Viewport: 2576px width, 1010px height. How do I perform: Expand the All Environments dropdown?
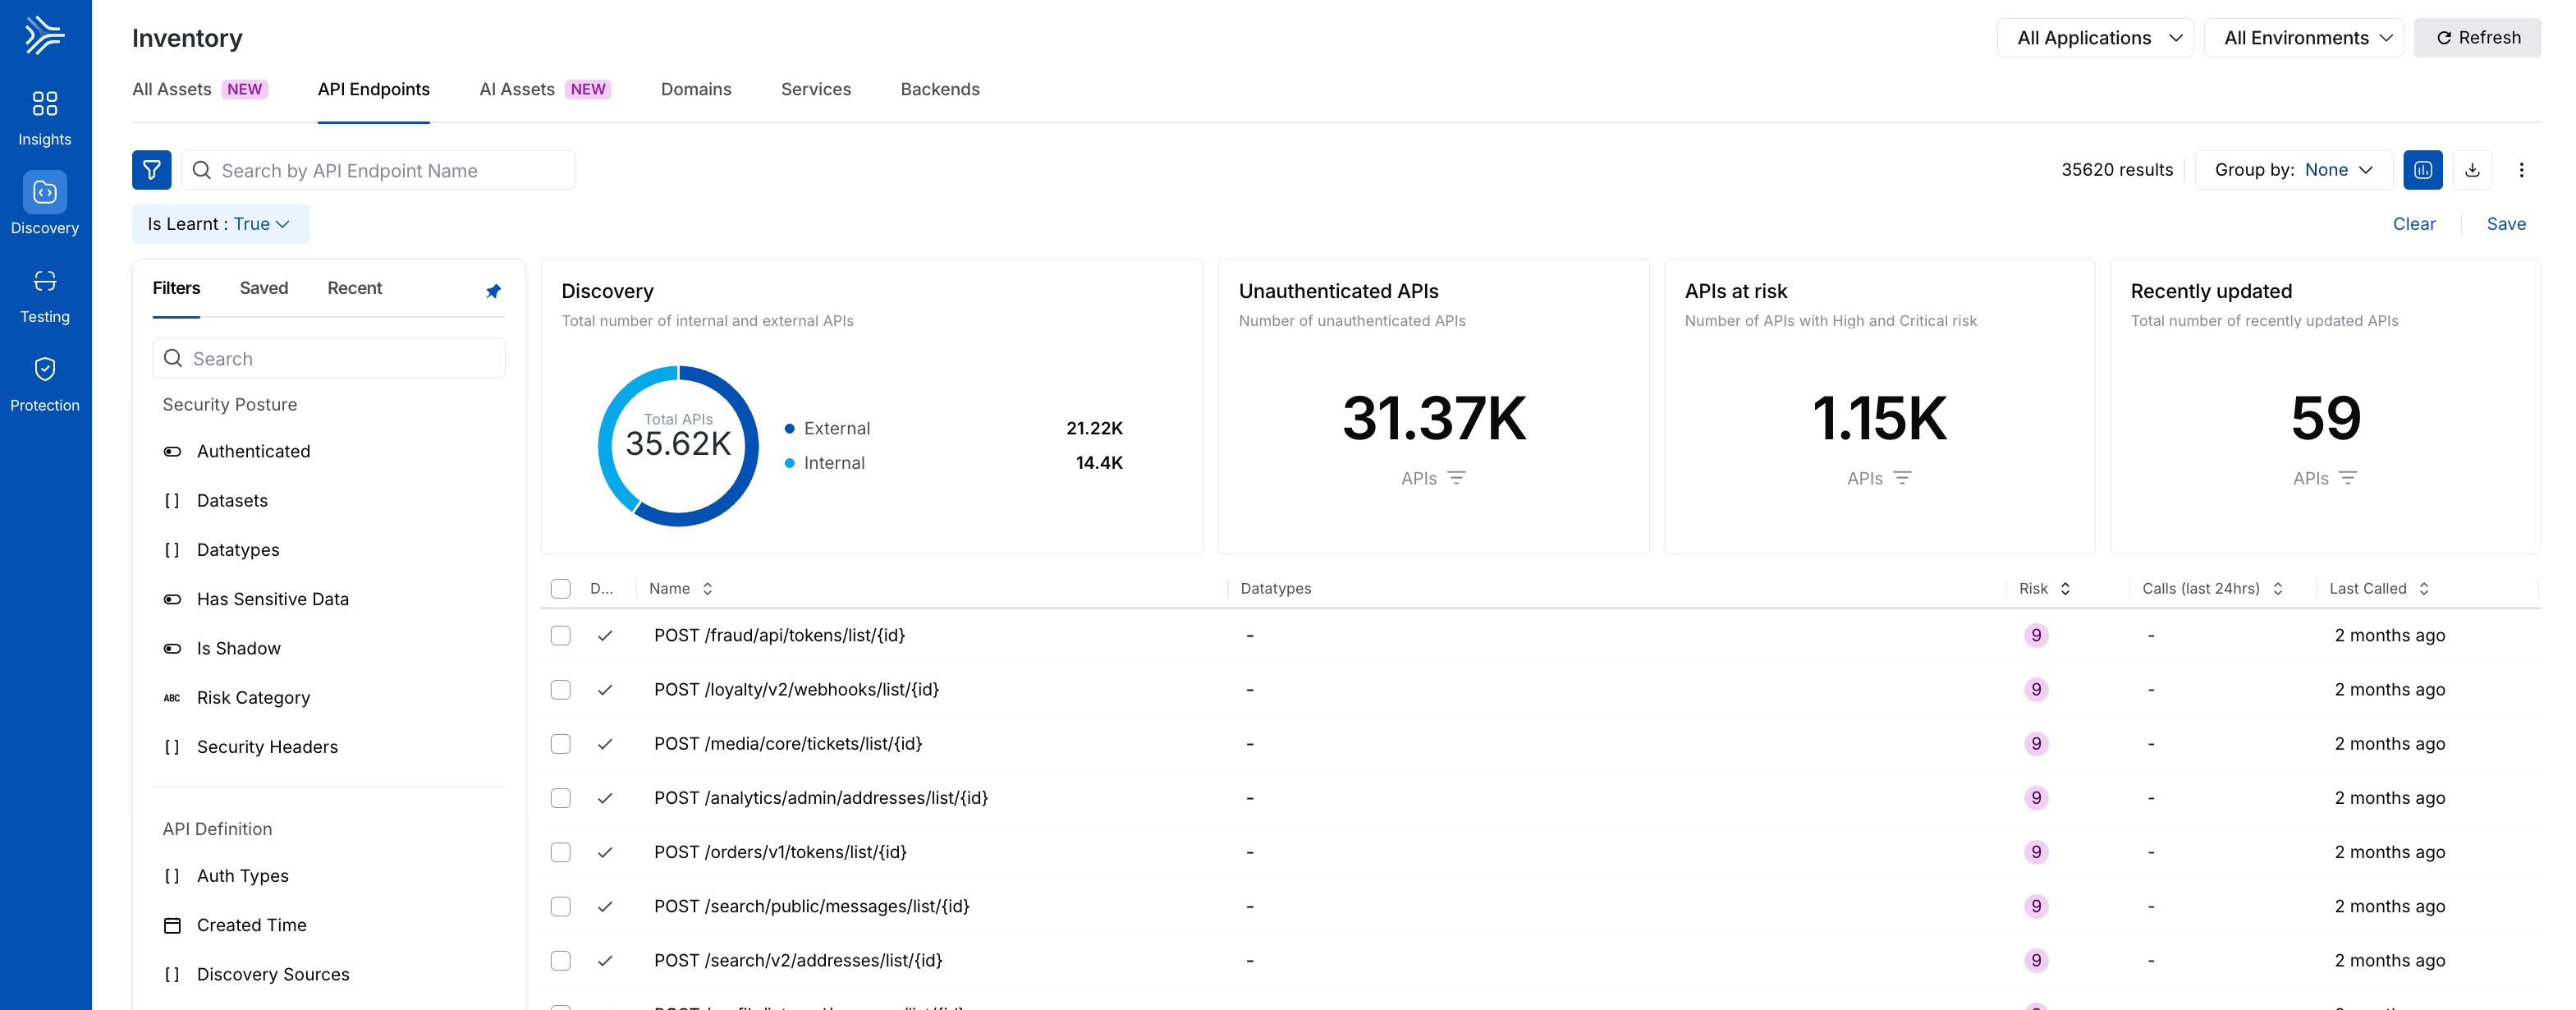[2304, 38]
